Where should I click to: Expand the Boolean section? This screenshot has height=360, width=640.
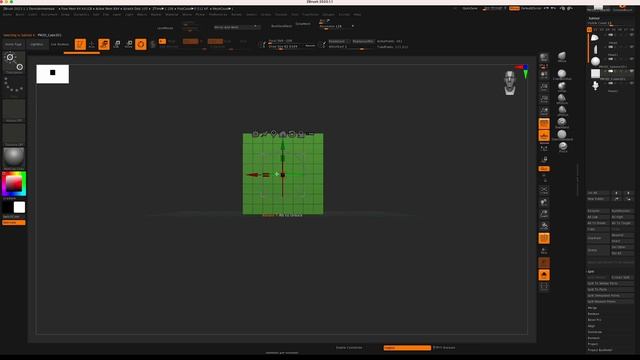point(593,314)
